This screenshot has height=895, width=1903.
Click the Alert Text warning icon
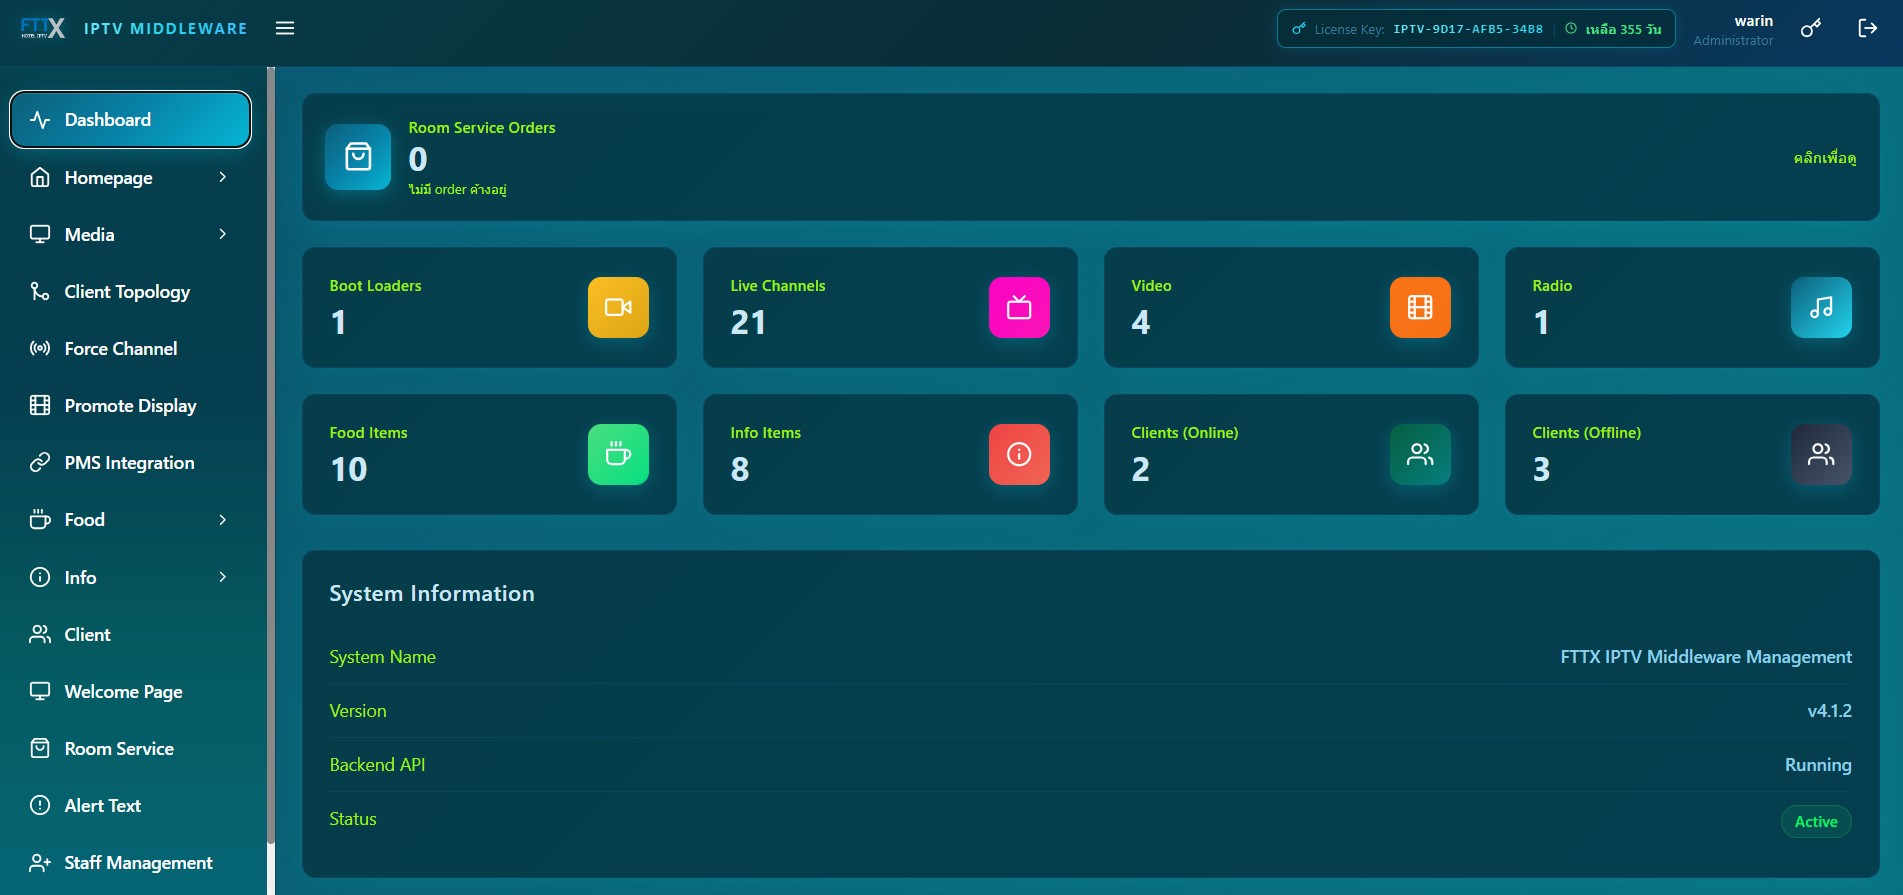40,805
